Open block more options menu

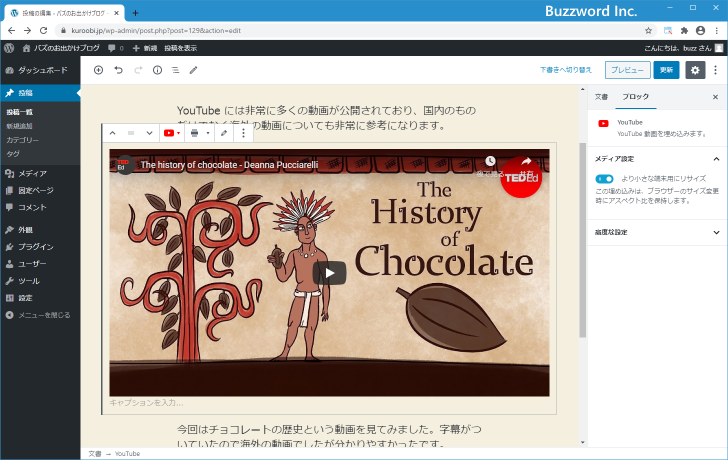click(243, 133)
